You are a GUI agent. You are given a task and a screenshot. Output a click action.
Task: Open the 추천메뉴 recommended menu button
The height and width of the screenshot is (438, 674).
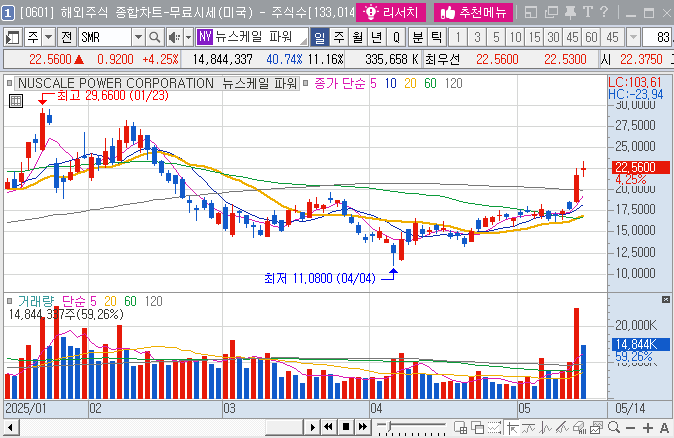coord(473,12)
